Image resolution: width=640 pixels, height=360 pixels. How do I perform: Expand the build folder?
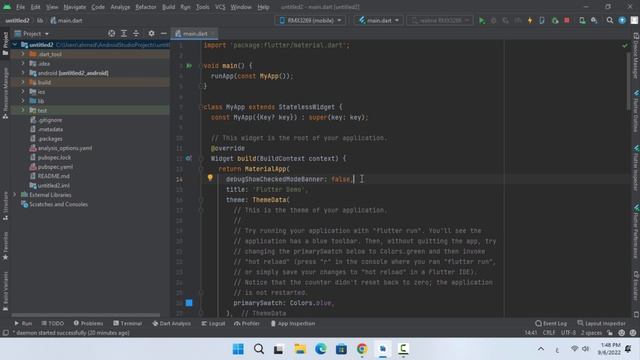pos(23,82)
